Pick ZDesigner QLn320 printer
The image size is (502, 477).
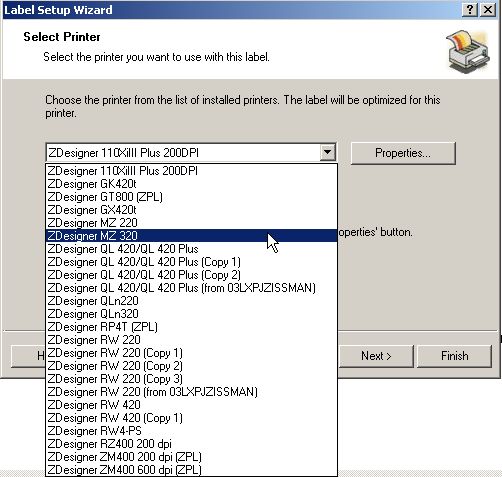(x=191, y=314)
